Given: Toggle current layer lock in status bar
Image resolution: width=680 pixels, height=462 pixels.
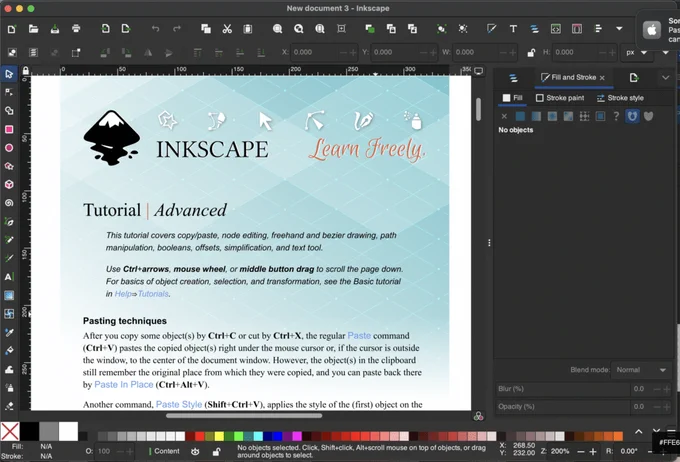Looking at the screenshot, I should pyautogui.click(x=216, y=452).
